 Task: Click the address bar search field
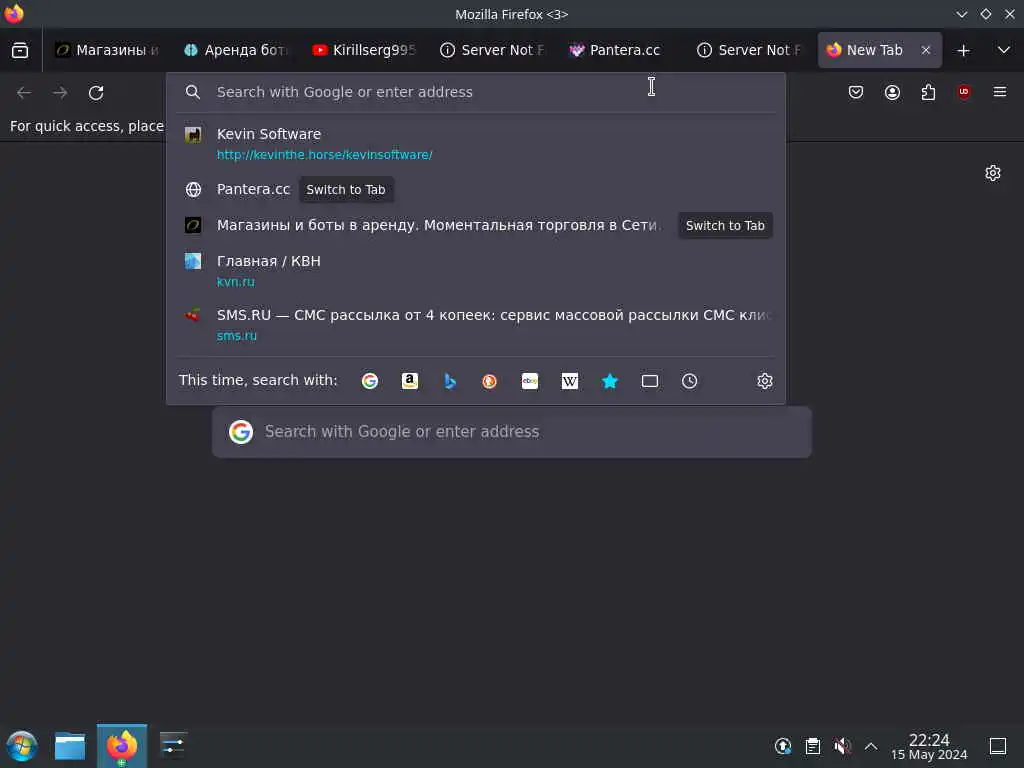point(475,92)
